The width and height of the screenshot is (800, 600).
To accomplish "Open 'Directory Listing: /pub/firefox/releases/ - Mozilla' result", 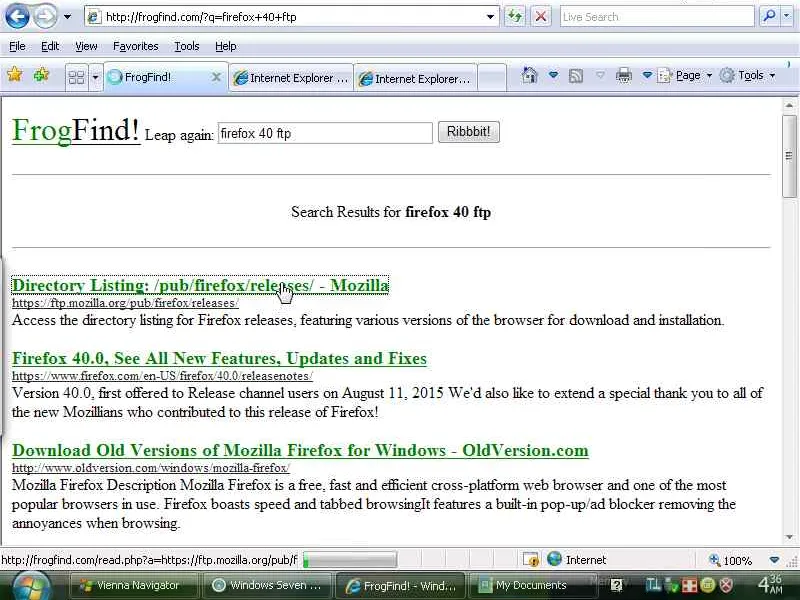I will click(200, 285).
